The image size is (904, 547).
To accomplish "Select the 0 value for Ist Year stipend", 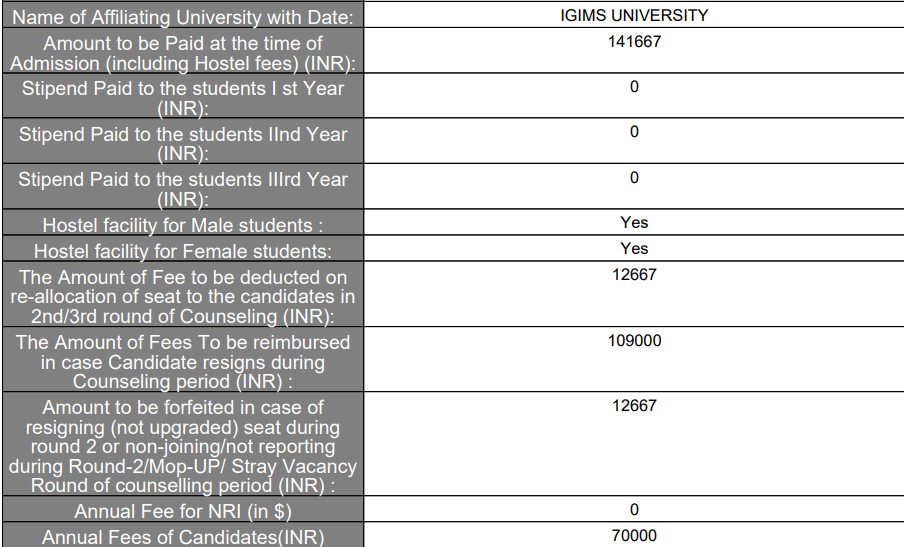I will tap(634, 87).
